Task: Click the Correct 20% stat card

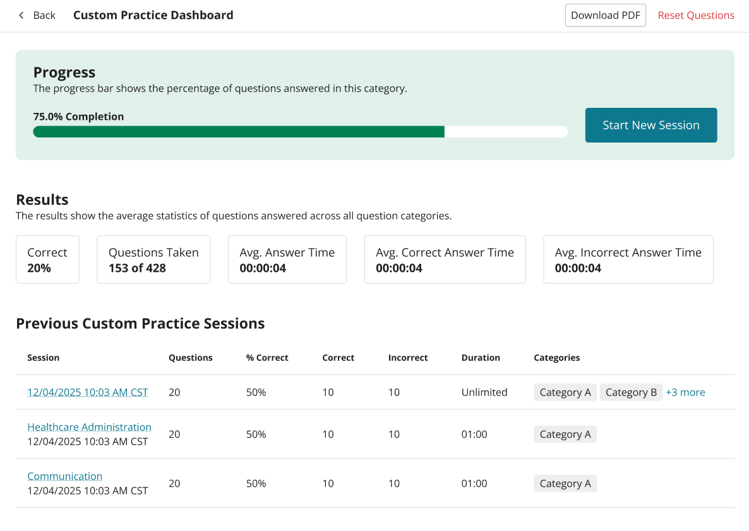Action: [48, 259]
